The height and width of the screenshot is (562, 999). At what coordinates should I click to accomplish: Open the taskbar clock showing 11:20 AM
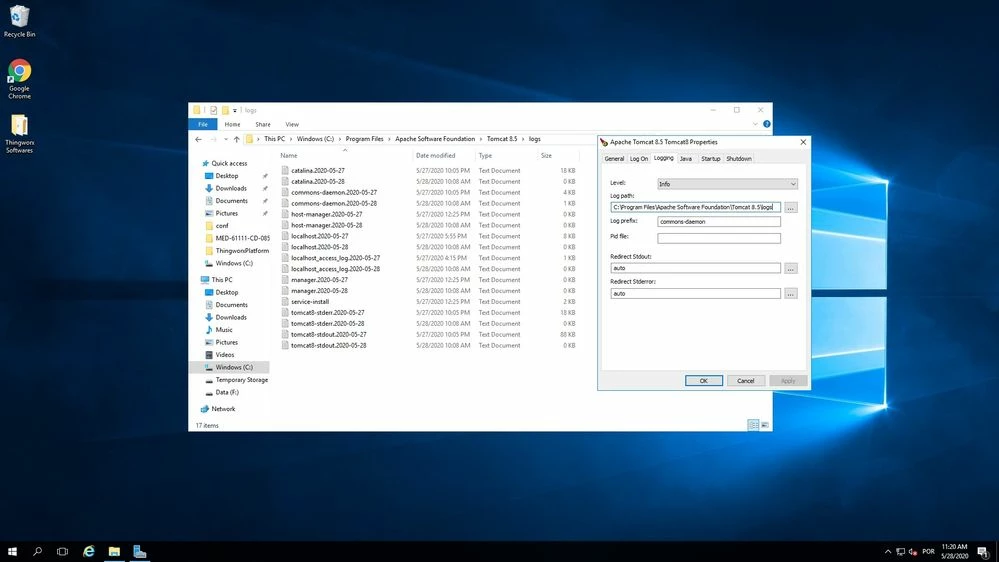[x=954, y=551]
